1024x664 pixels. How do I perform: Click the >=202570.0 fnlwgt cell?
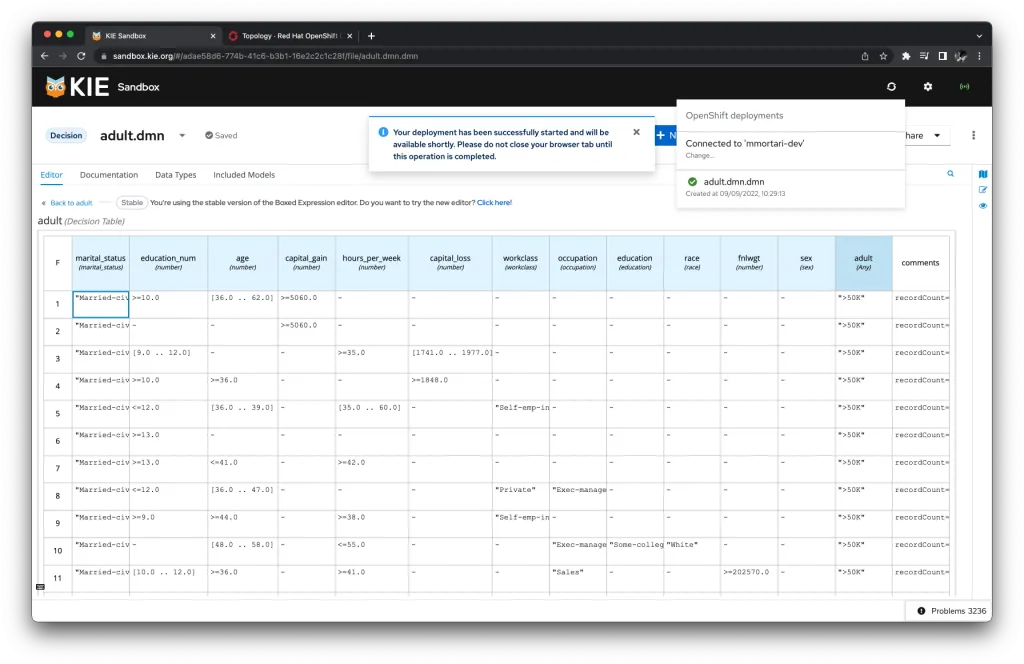pos(749,578)
